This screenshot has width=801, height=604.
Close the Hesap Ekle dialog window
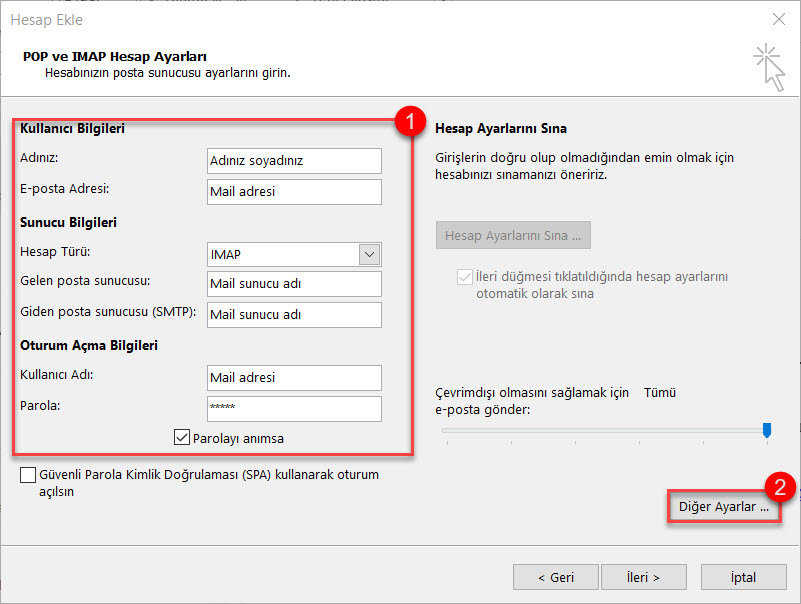778,19
